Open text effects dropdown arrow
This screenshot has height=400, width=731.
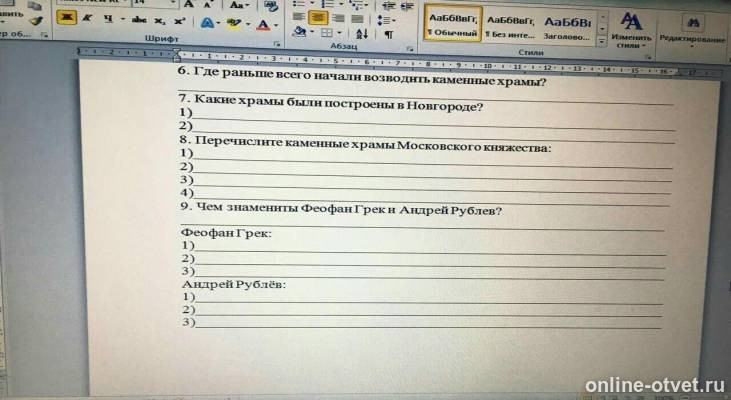pyautogui.click(x=219, y=23)
